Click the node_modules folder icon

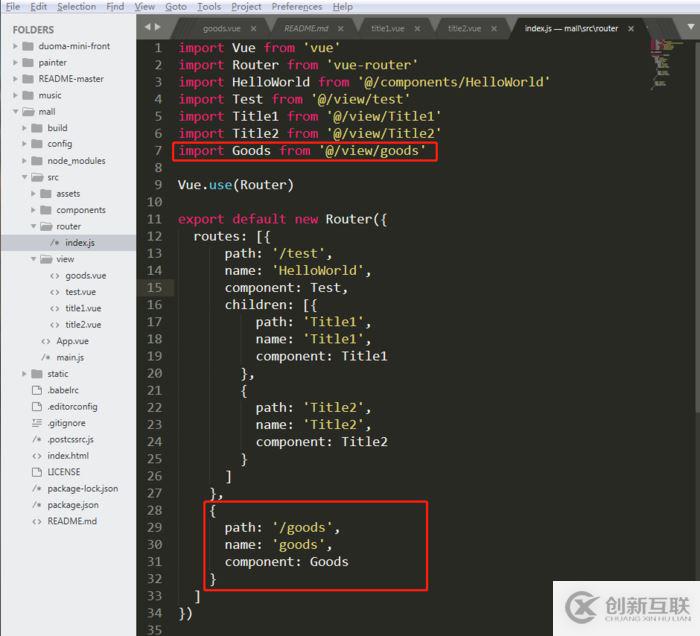point(37,161)
